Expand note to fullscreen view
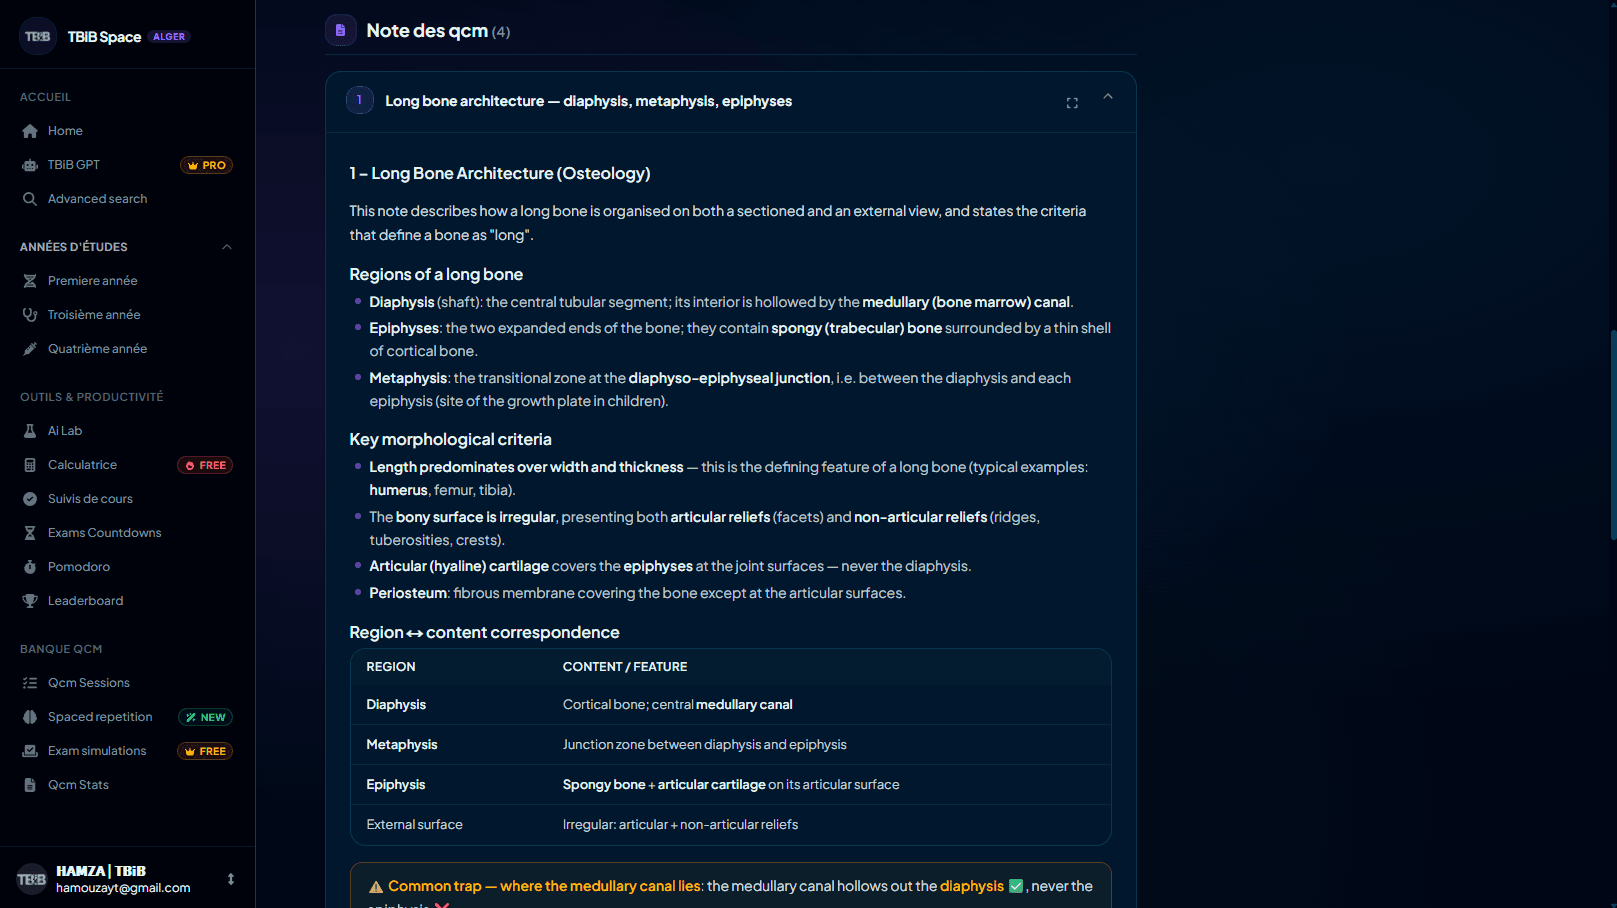The height and width of the screenshot is (908, 1617). [1072, 103]
